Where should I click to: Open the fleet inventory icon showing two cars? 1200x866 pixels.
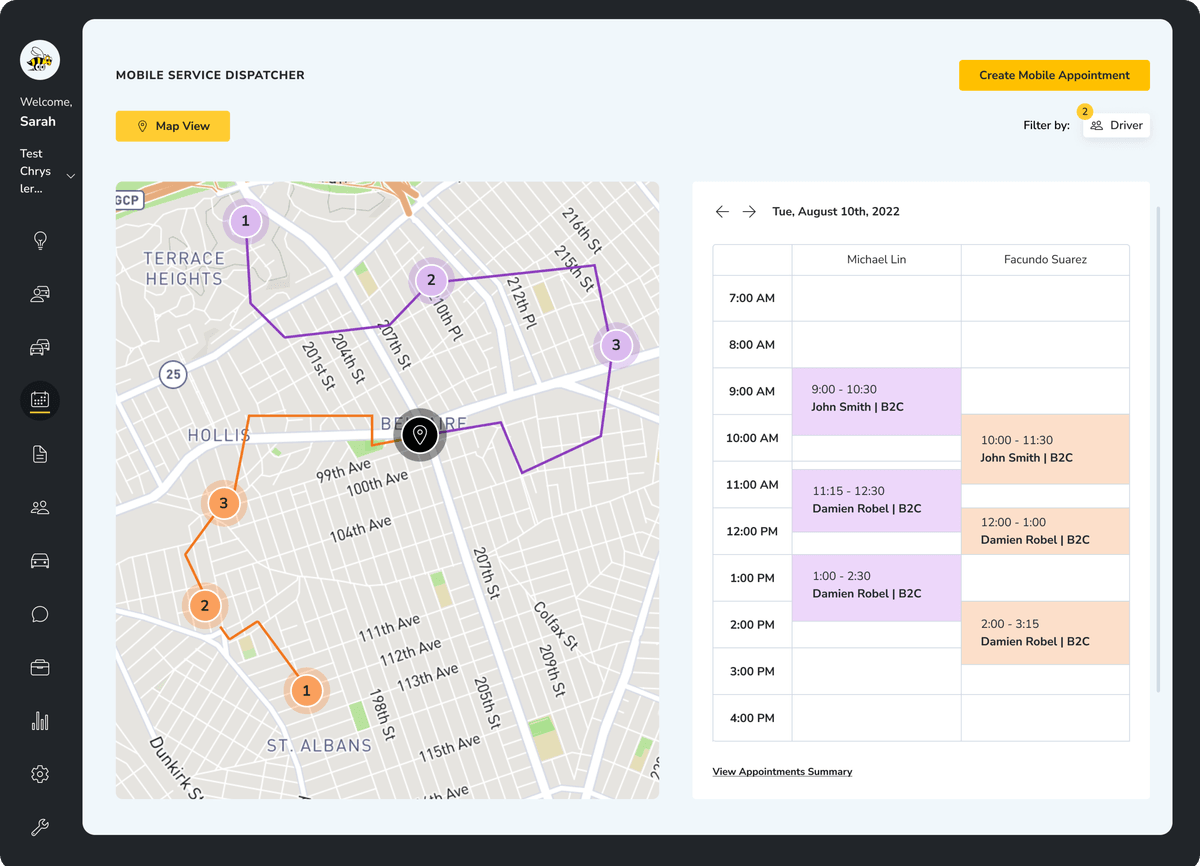pyautogui.click(x=40, y=347)
